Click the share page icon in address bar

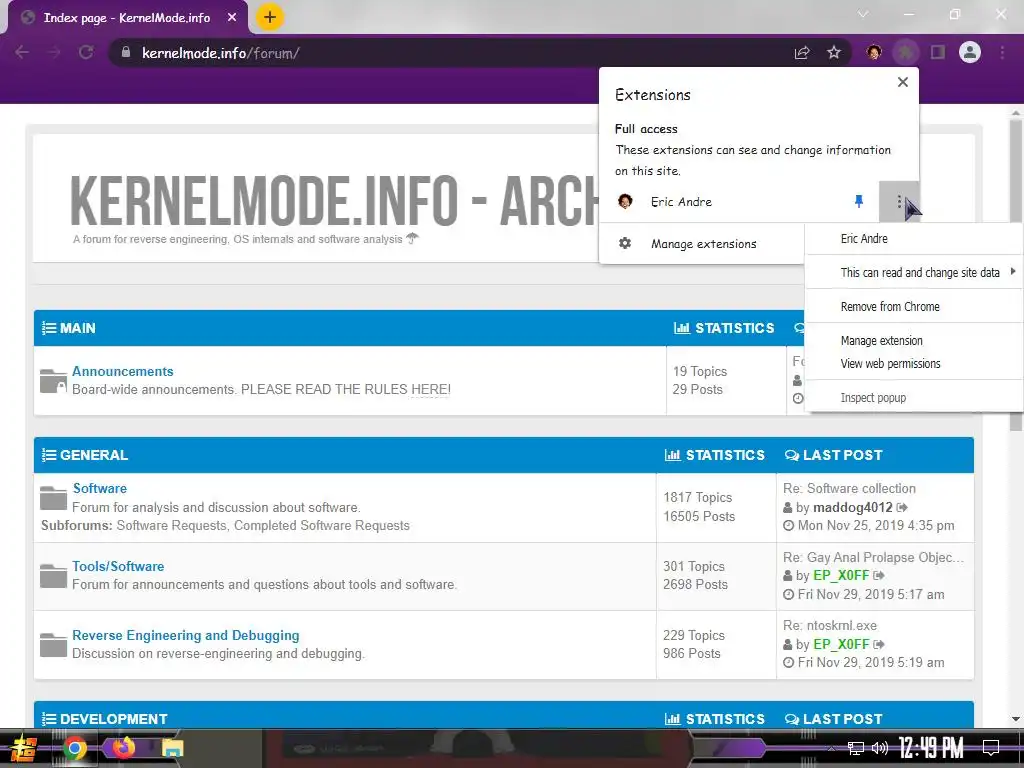802,53
